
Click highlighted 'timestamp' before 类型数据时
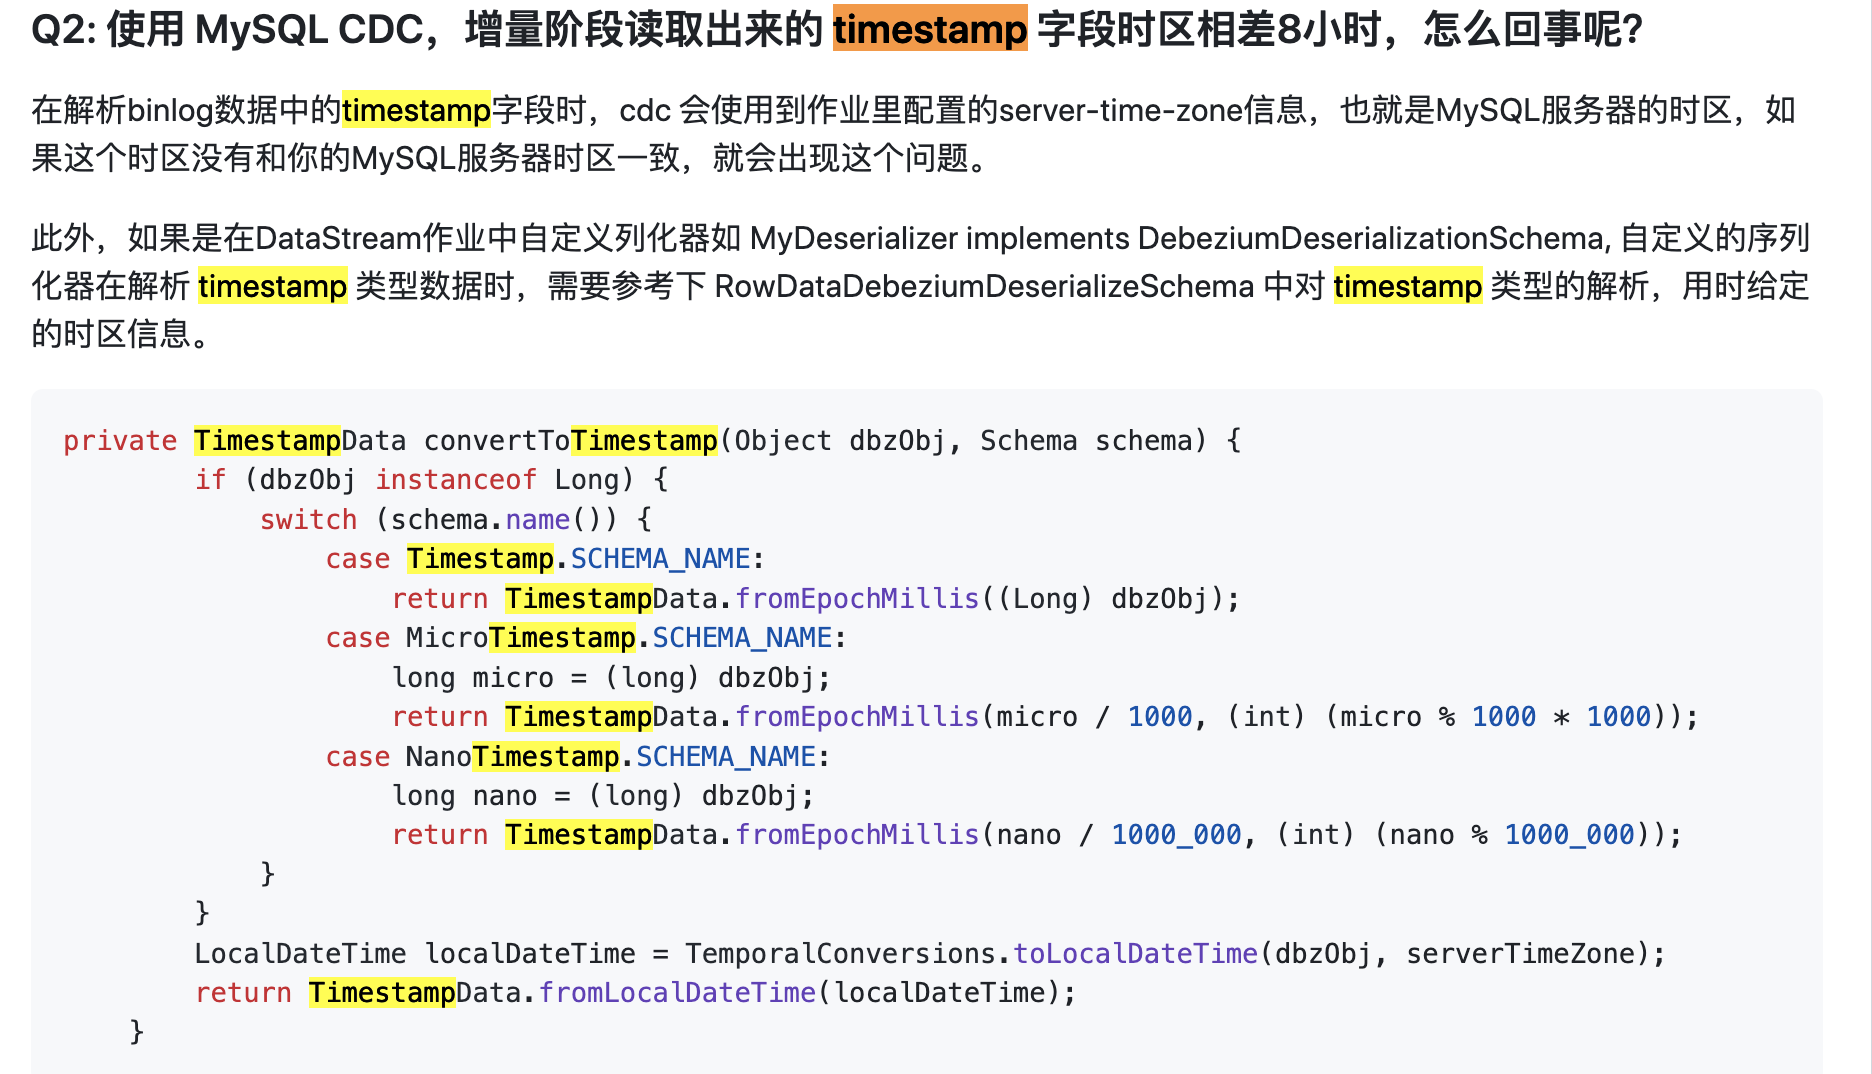[x=272, y=286]
